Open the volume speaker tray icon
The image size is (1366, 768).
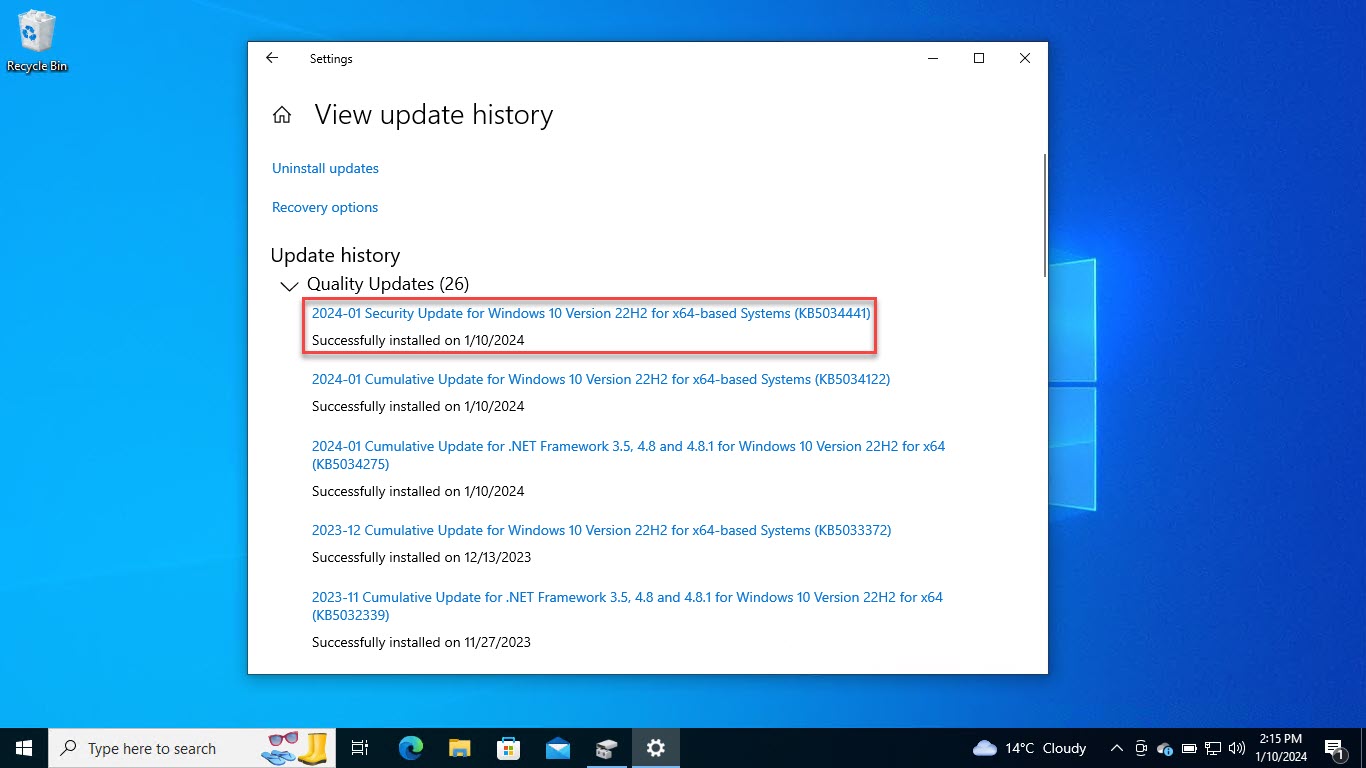coord(1237,748)
